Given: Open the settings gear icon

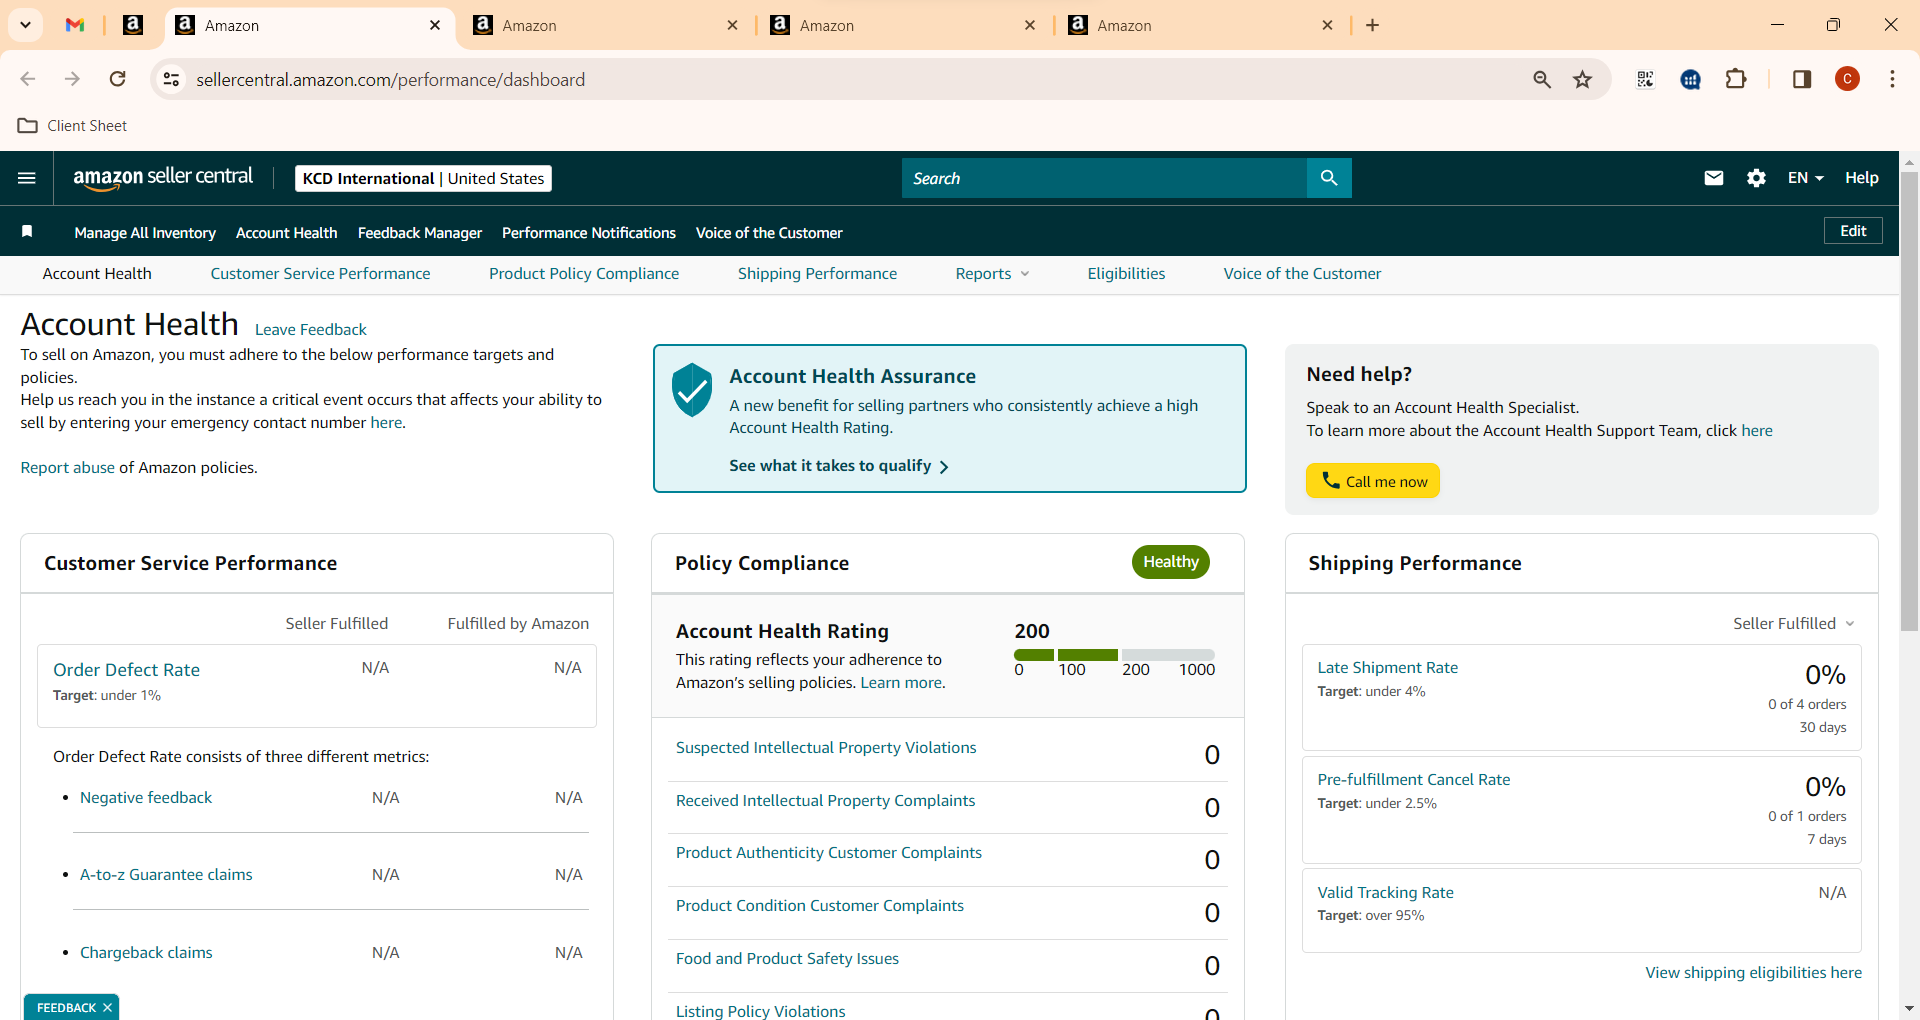Looking at the screenshot, I should click(x=1756, y=178).
